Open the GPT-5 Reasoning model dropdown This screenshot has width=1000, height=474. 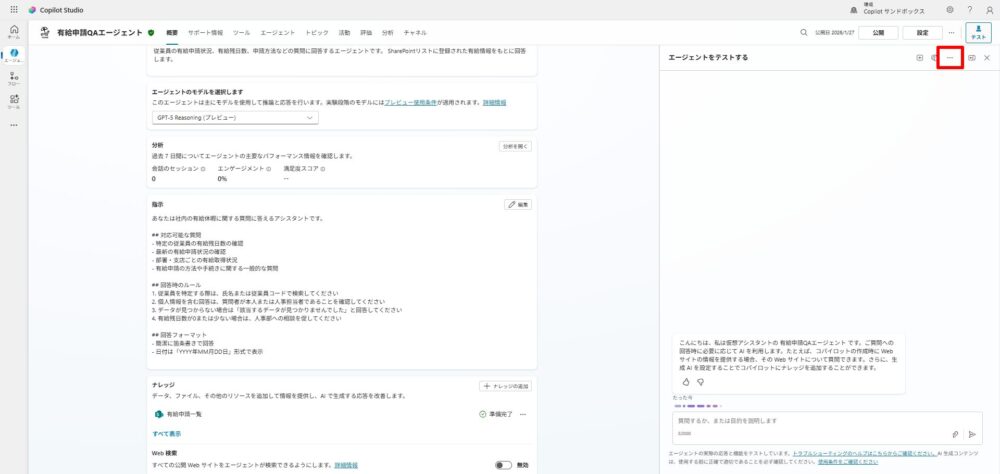click(234, 118)
